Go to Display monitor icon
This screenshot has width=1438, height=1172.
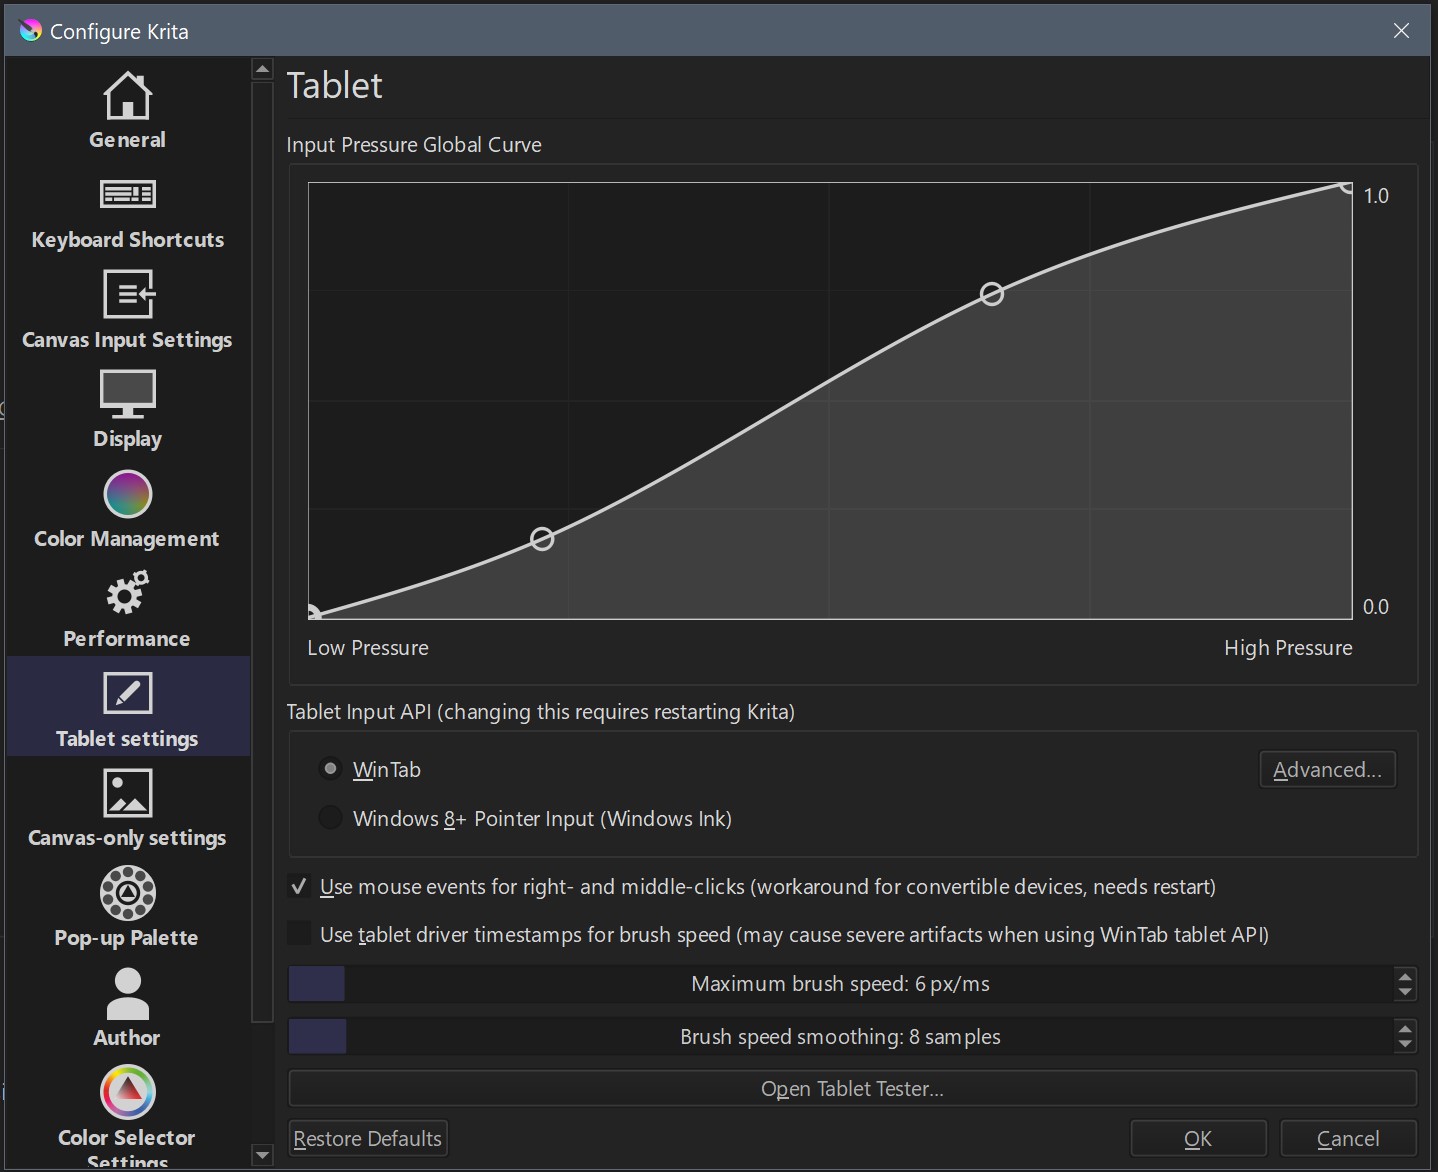pyautogui.click(x=127, y=394)
